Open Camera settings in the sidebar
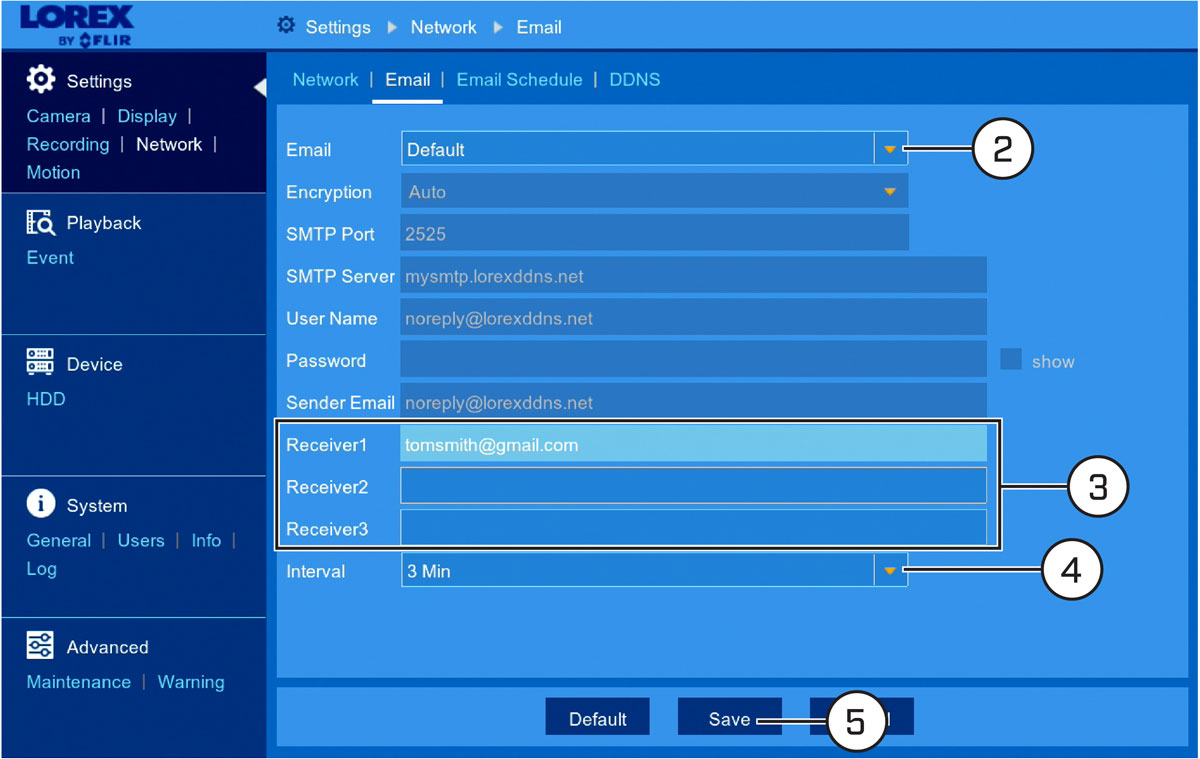Viewport: 1200px width, 759px height. (59, 116)
